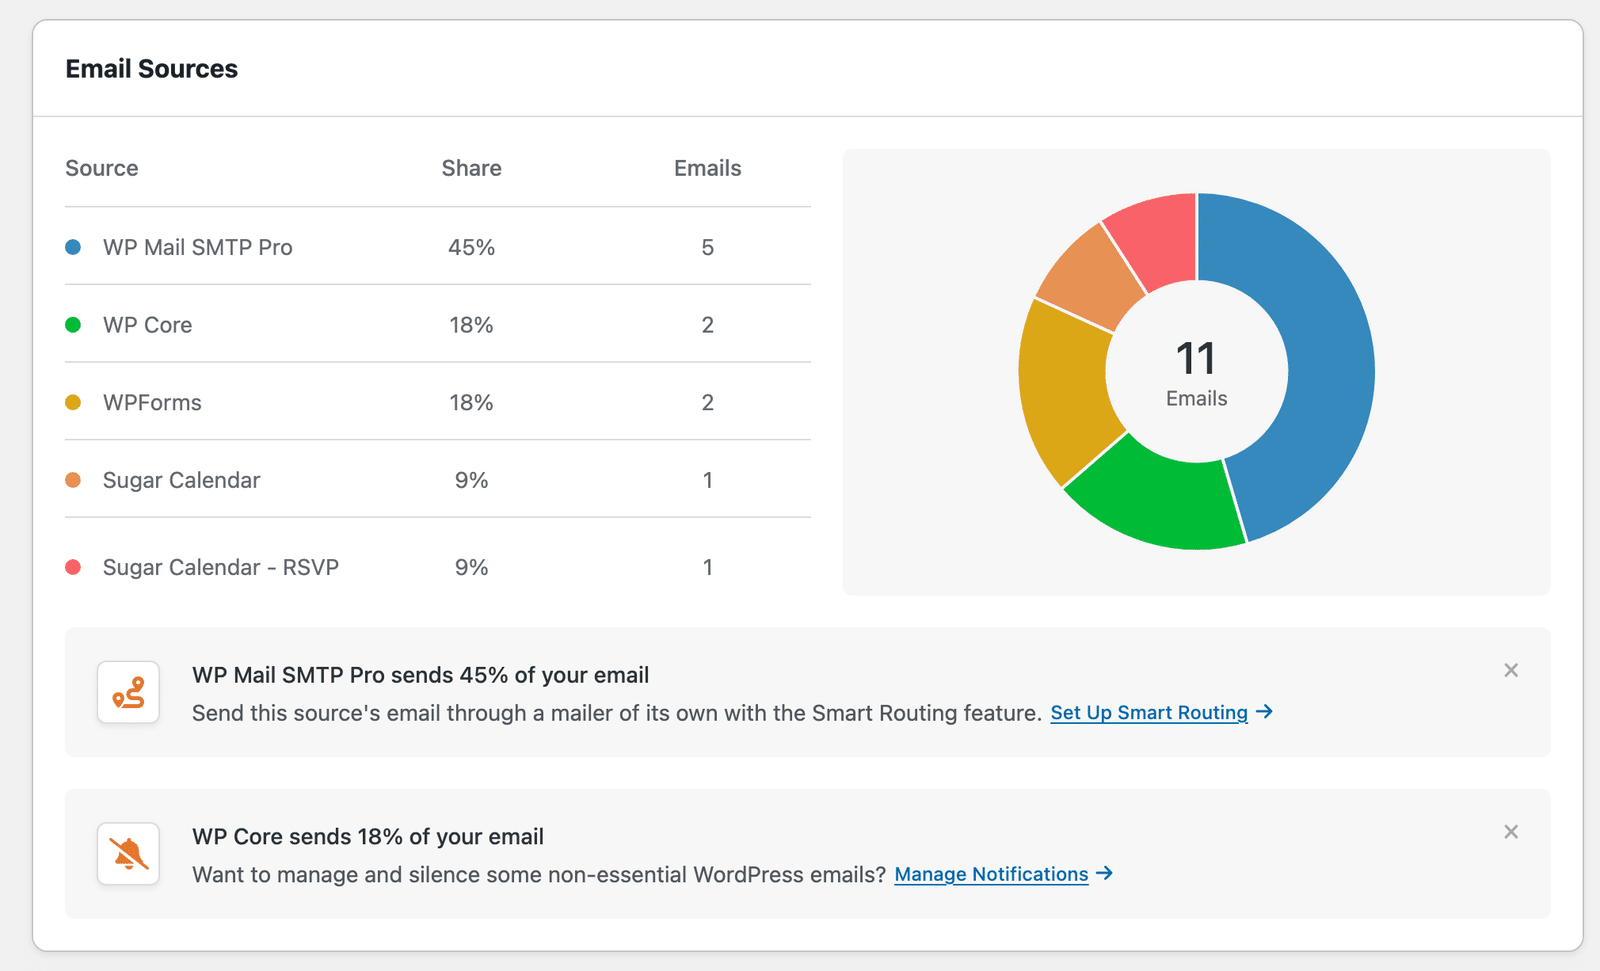
Task: Click the 18% share for WPForms
Action: click(x=471, y=402)
